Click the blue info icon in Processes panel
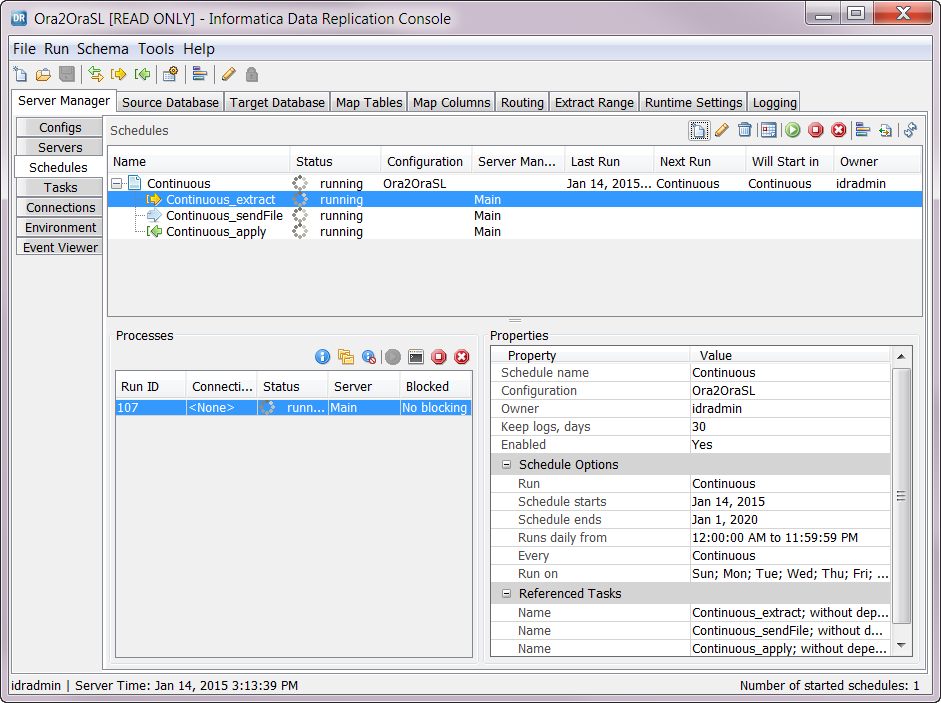This screenshot has width=941, height=703. 322,357
